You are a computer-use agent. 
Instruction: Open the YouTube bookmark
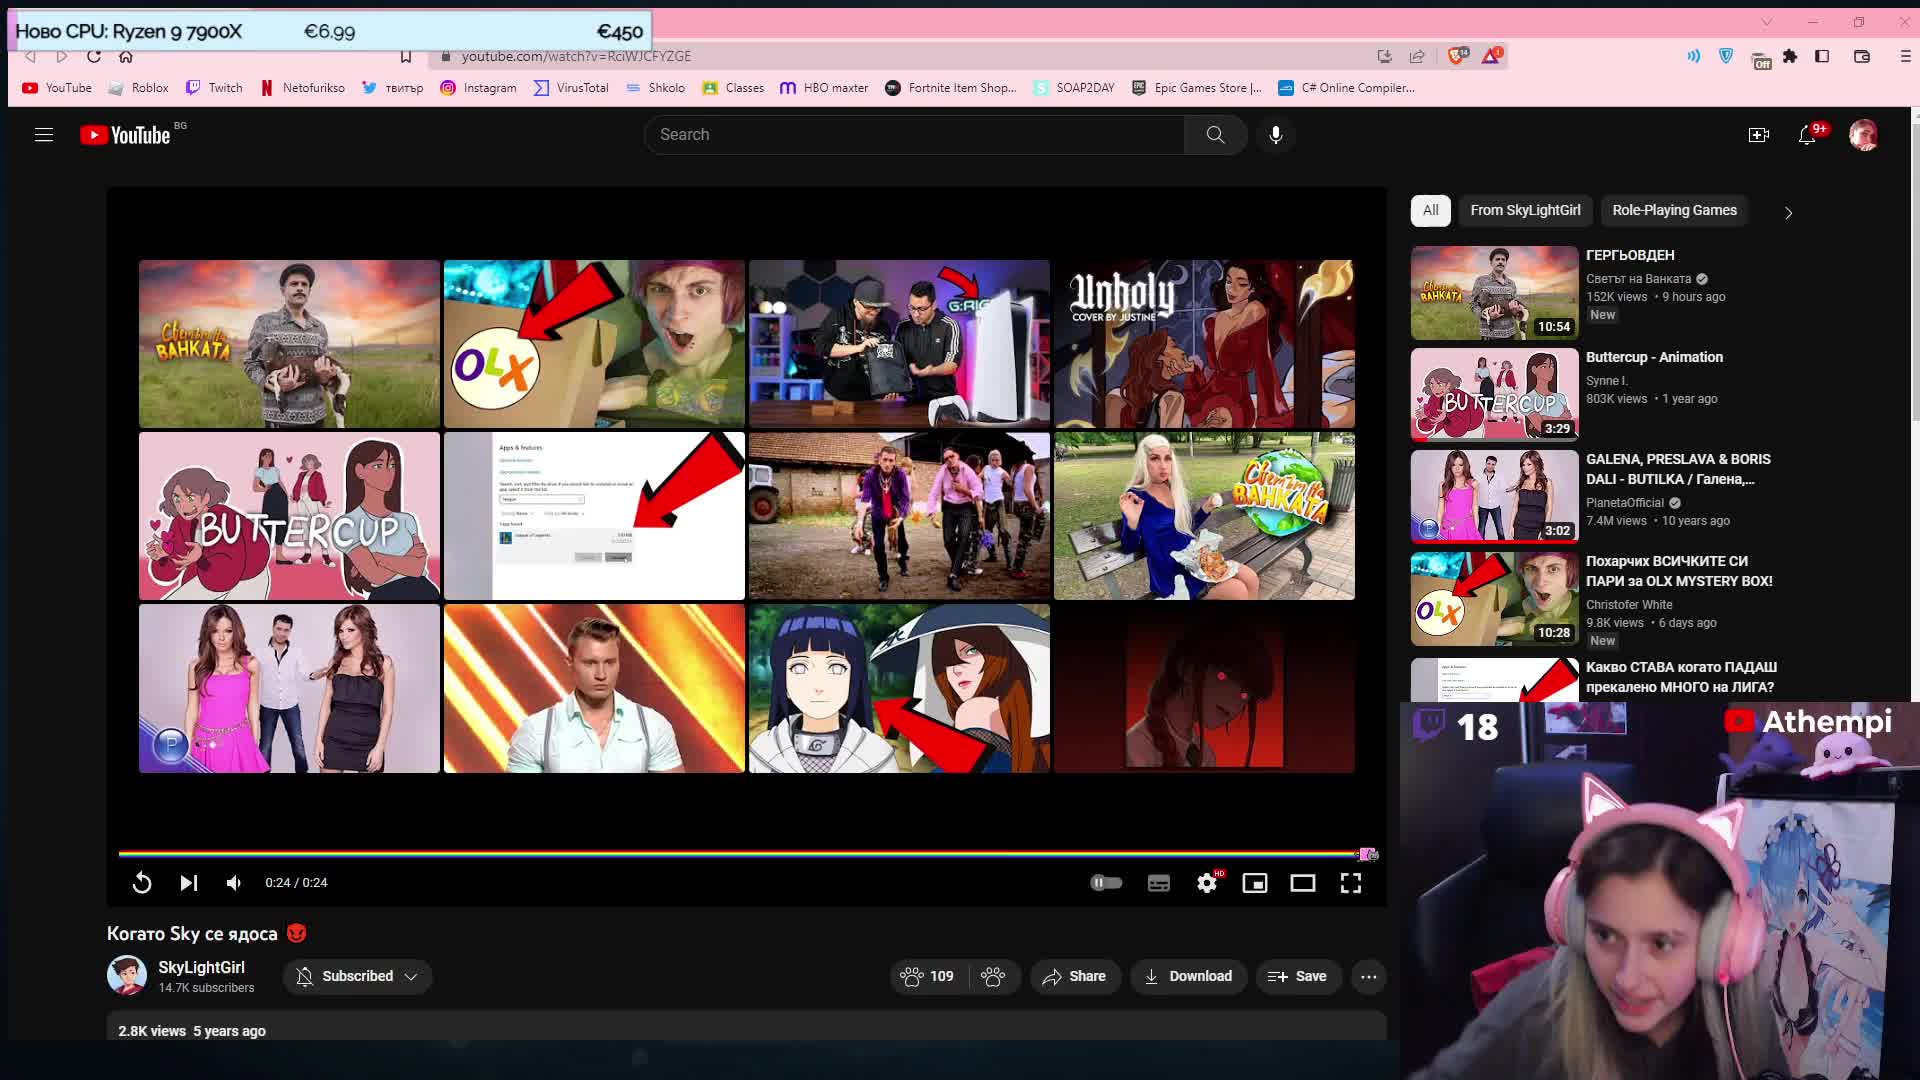point(57,88)
